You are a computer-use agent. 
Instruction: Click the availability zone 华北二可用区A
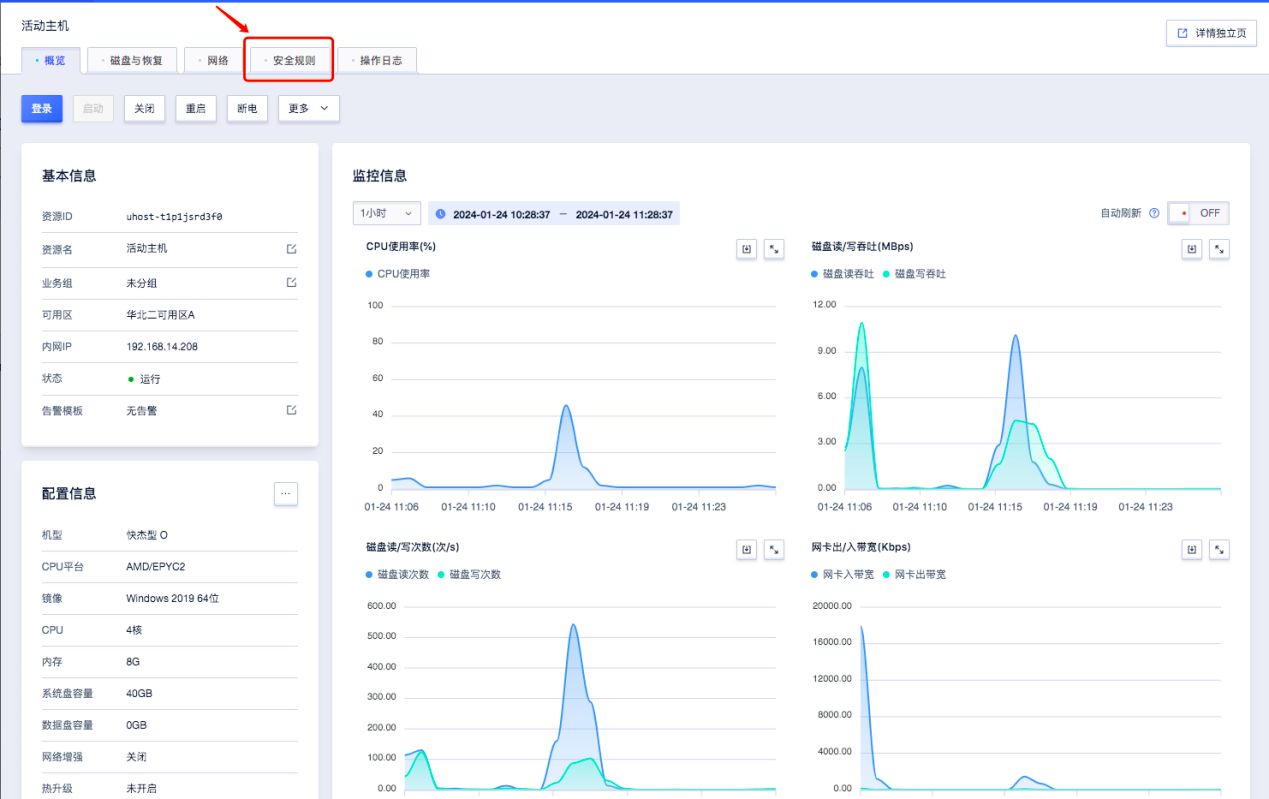tap(160, 314)
